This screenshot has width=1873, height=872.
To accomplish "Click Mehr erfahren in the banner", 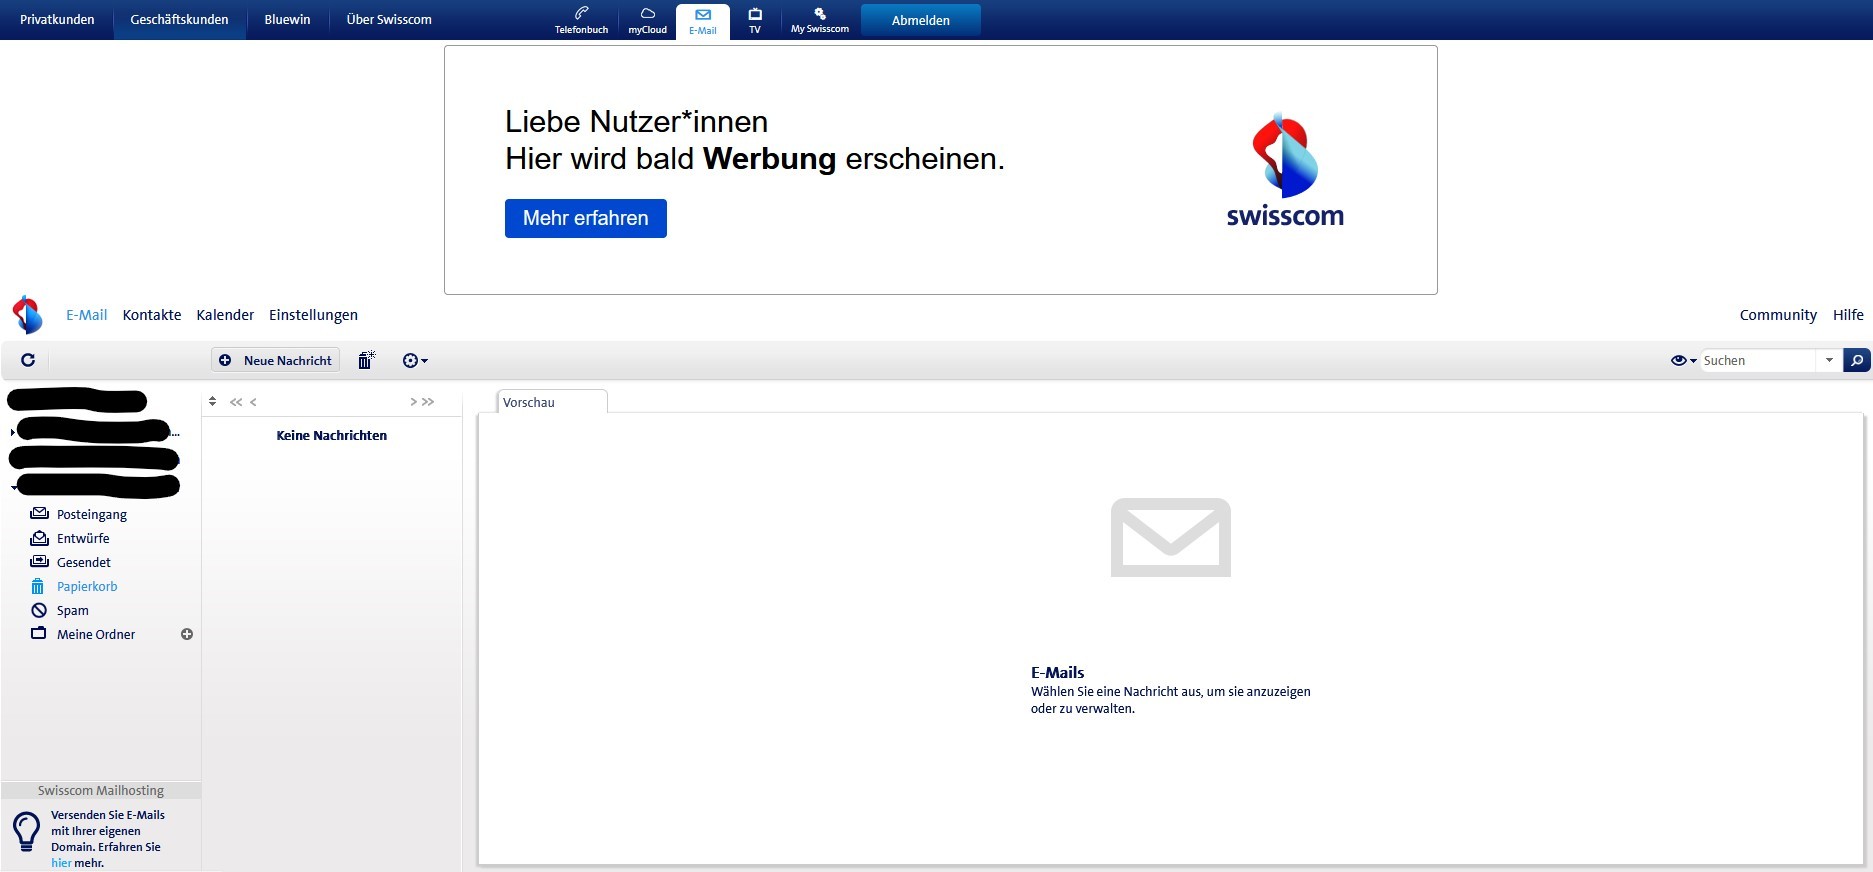I will pos(586,218).
